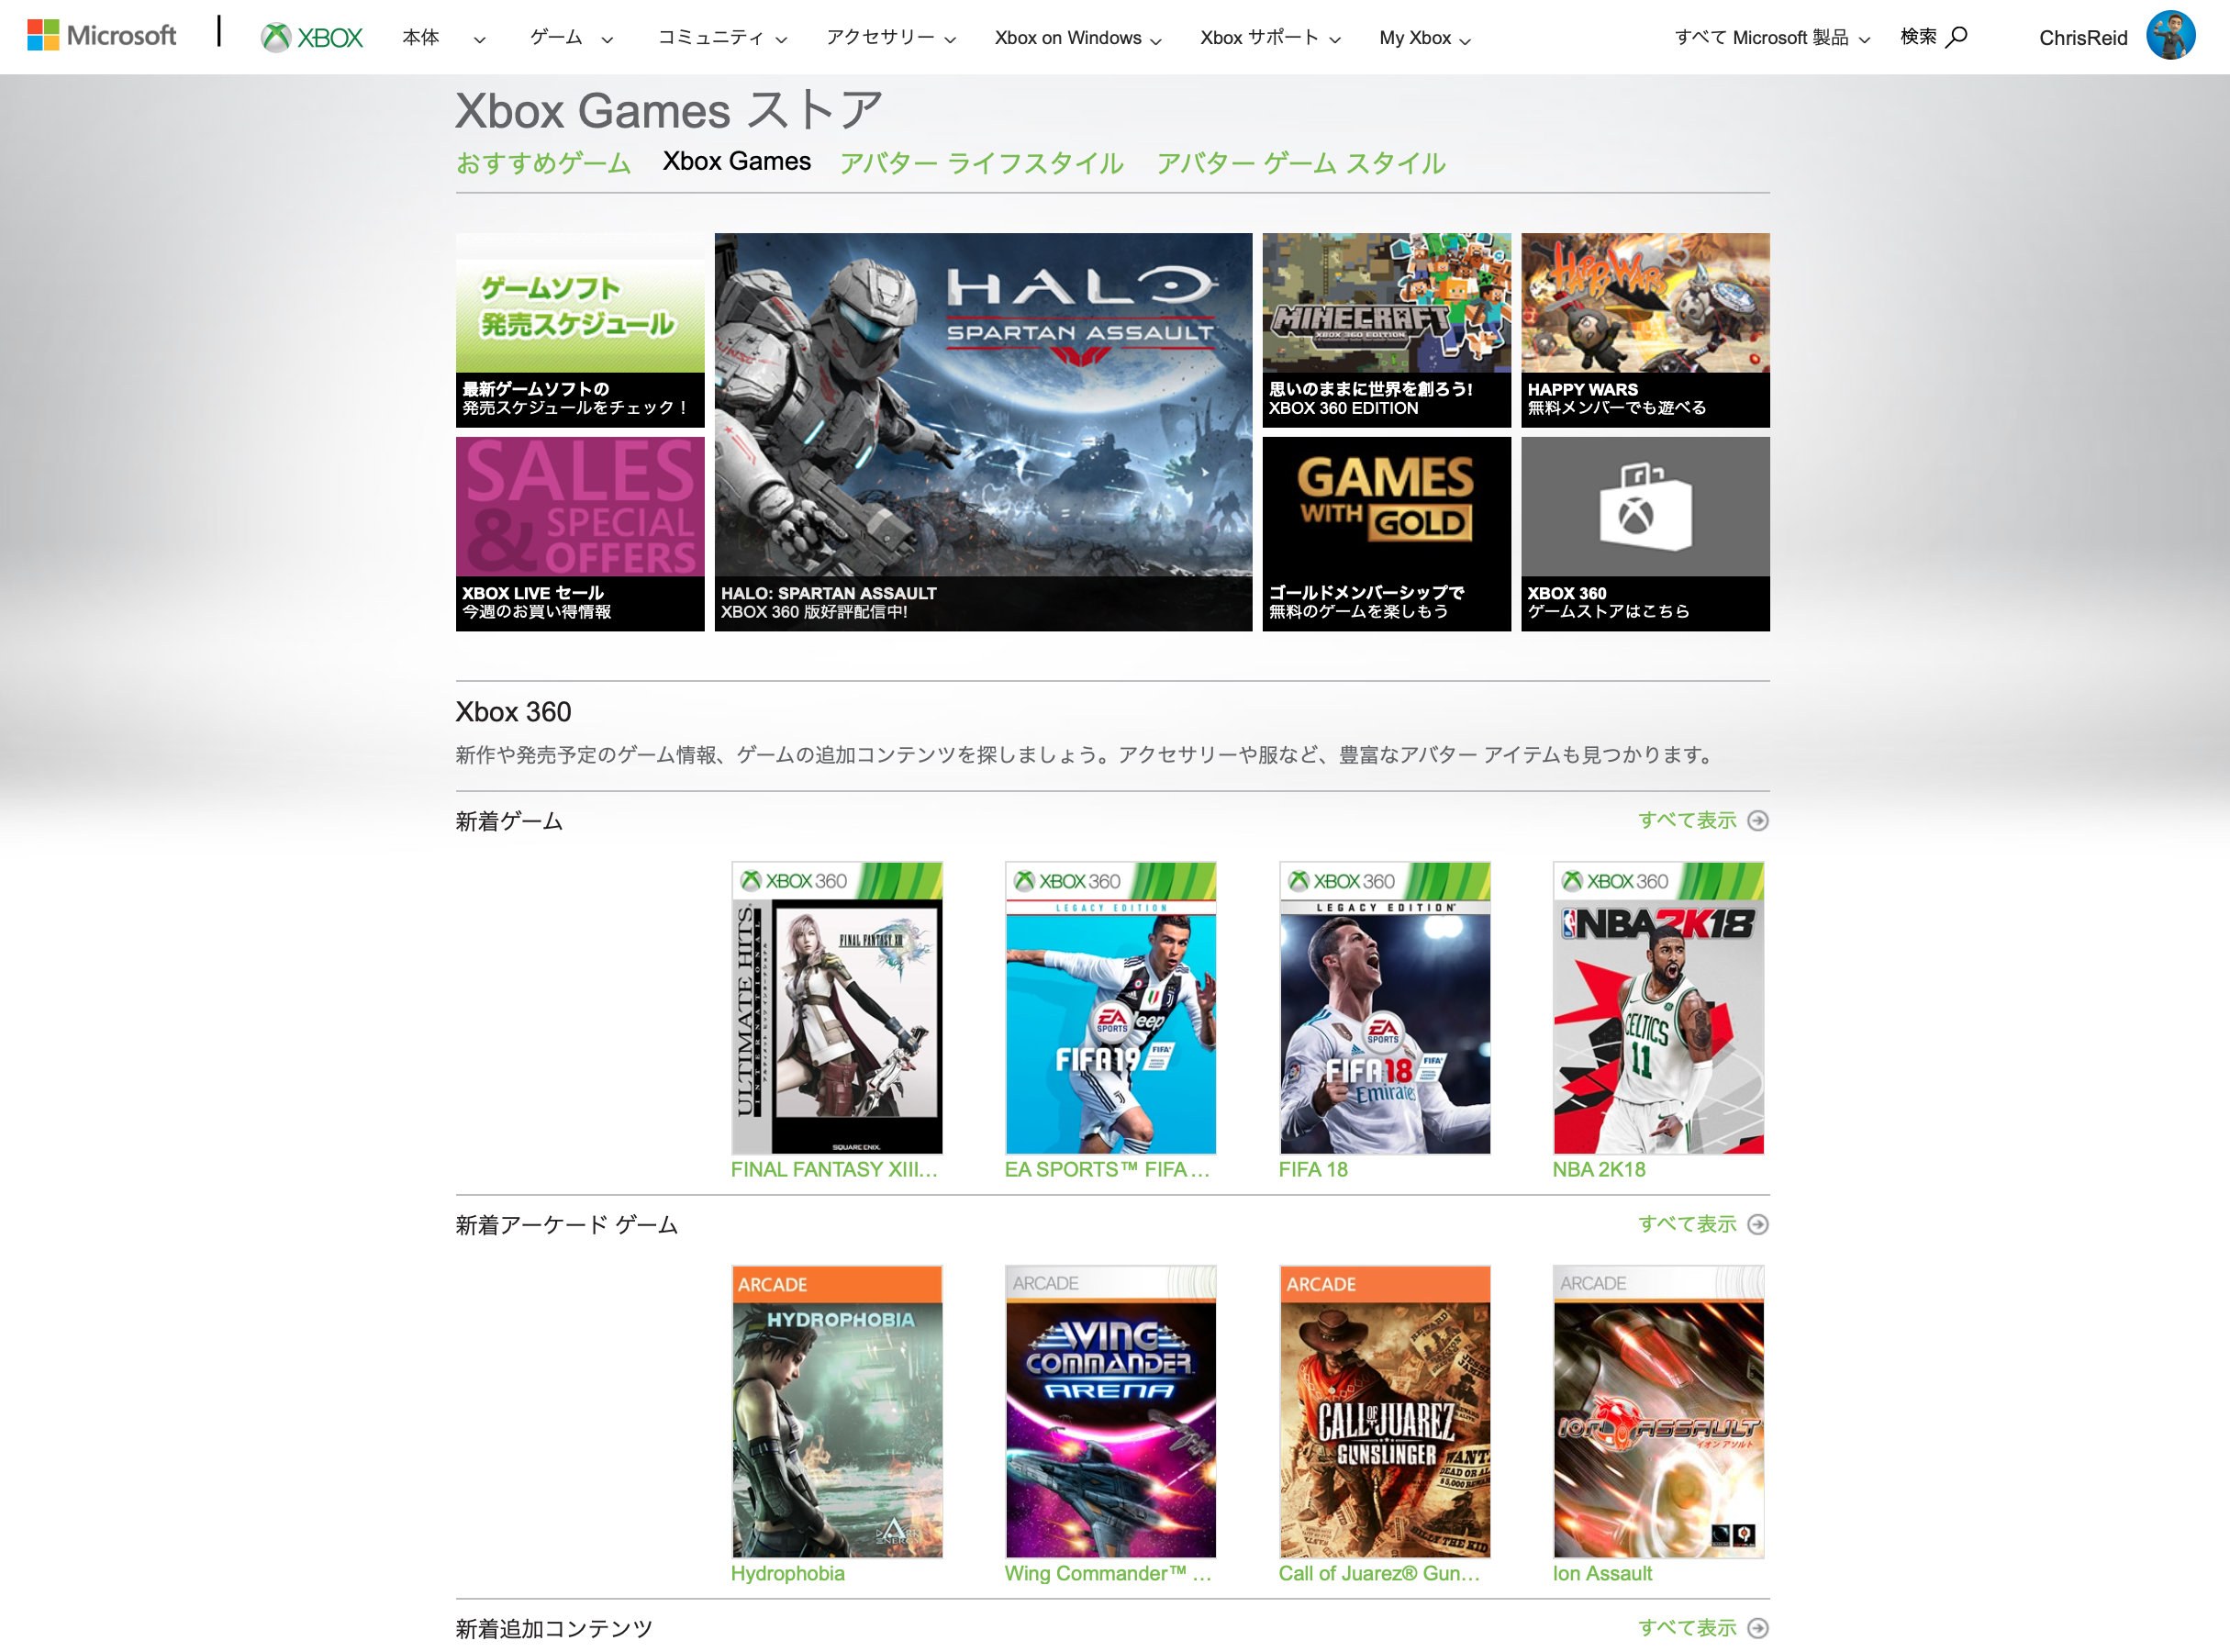Open ChrisReid profile avatar
This screenshot has width=2230, height=1652.
(2170, 36)
